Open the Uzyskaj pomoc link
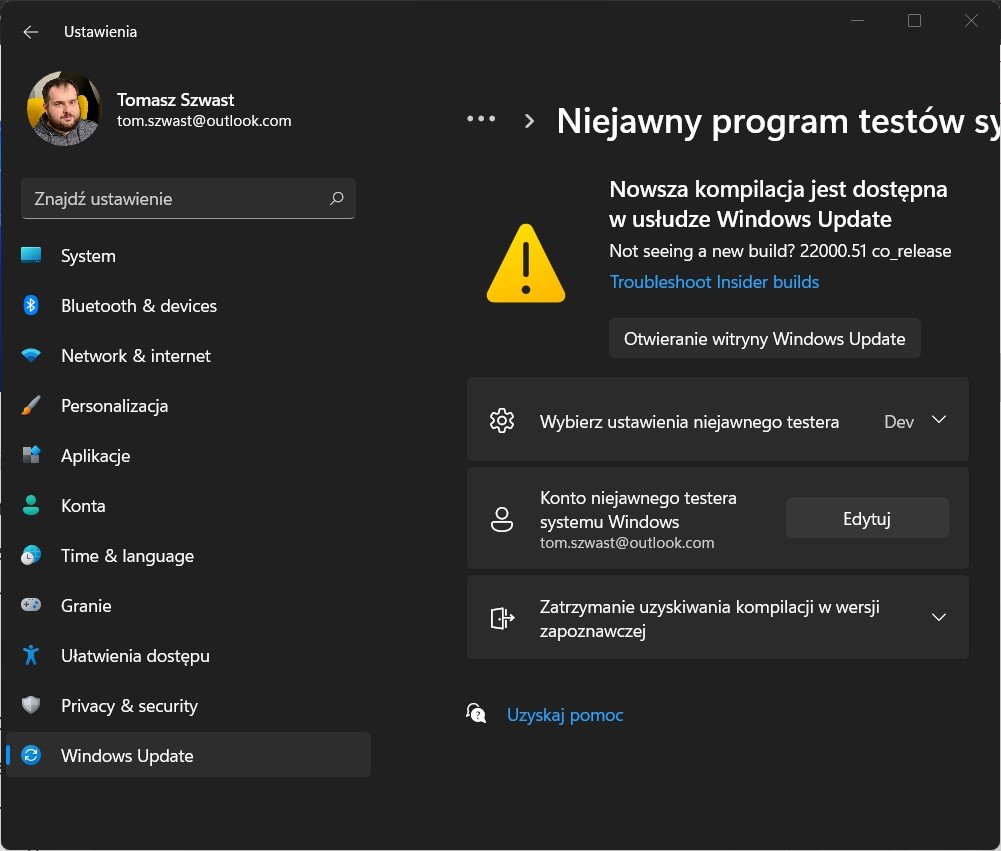This screenshot has width=1001, height=851. click(x=564, y=715)
